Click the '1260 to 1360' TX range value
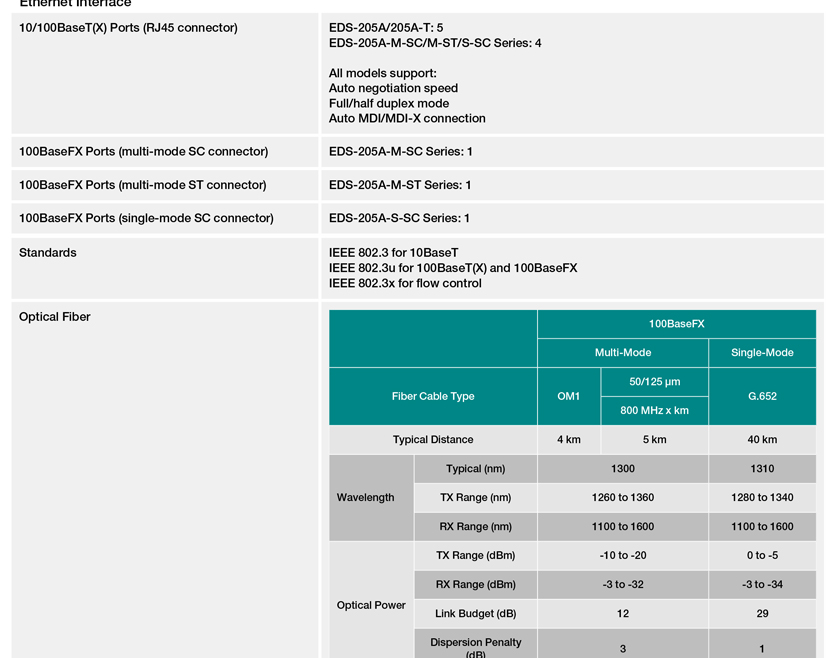Viewport: 830px width, 658px height. (623, 498)
